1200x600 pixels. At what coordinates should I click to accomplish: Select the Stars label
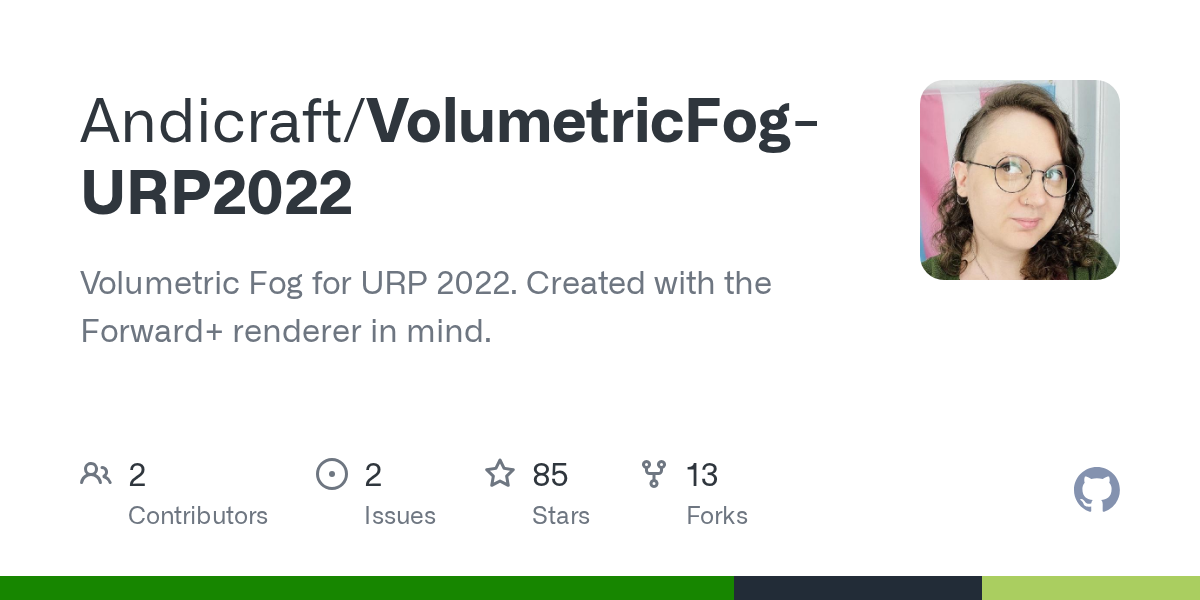point(561,516)
